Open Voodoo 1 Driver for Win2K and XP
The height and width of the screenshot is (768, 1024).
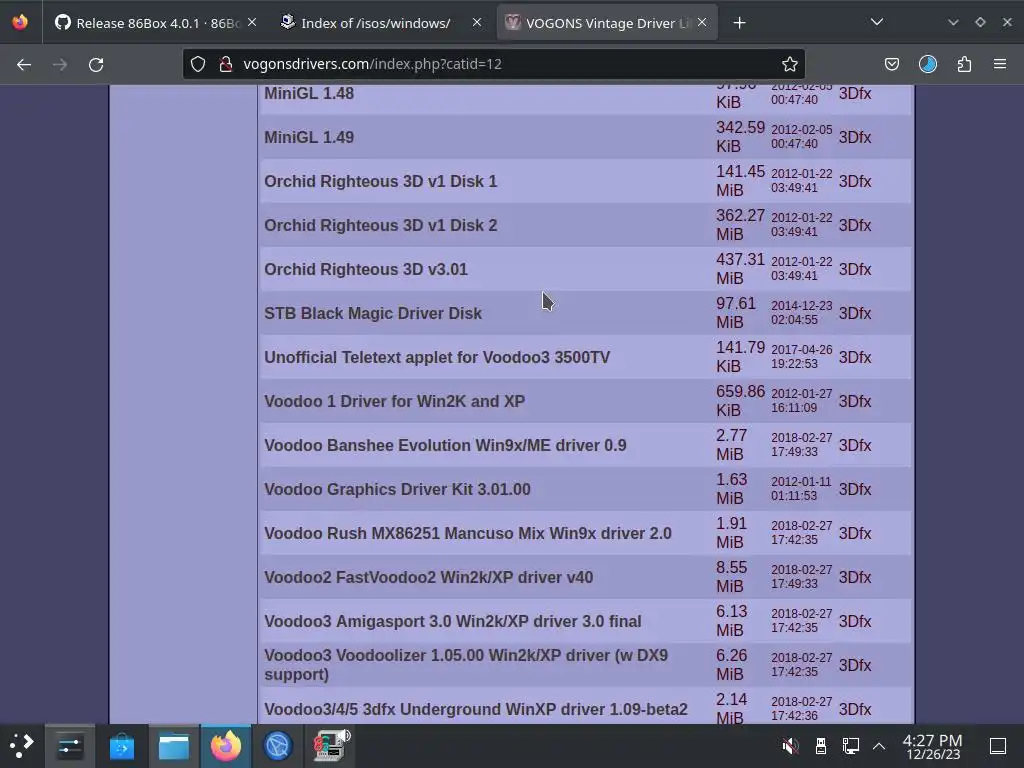[x=394, y=401]
